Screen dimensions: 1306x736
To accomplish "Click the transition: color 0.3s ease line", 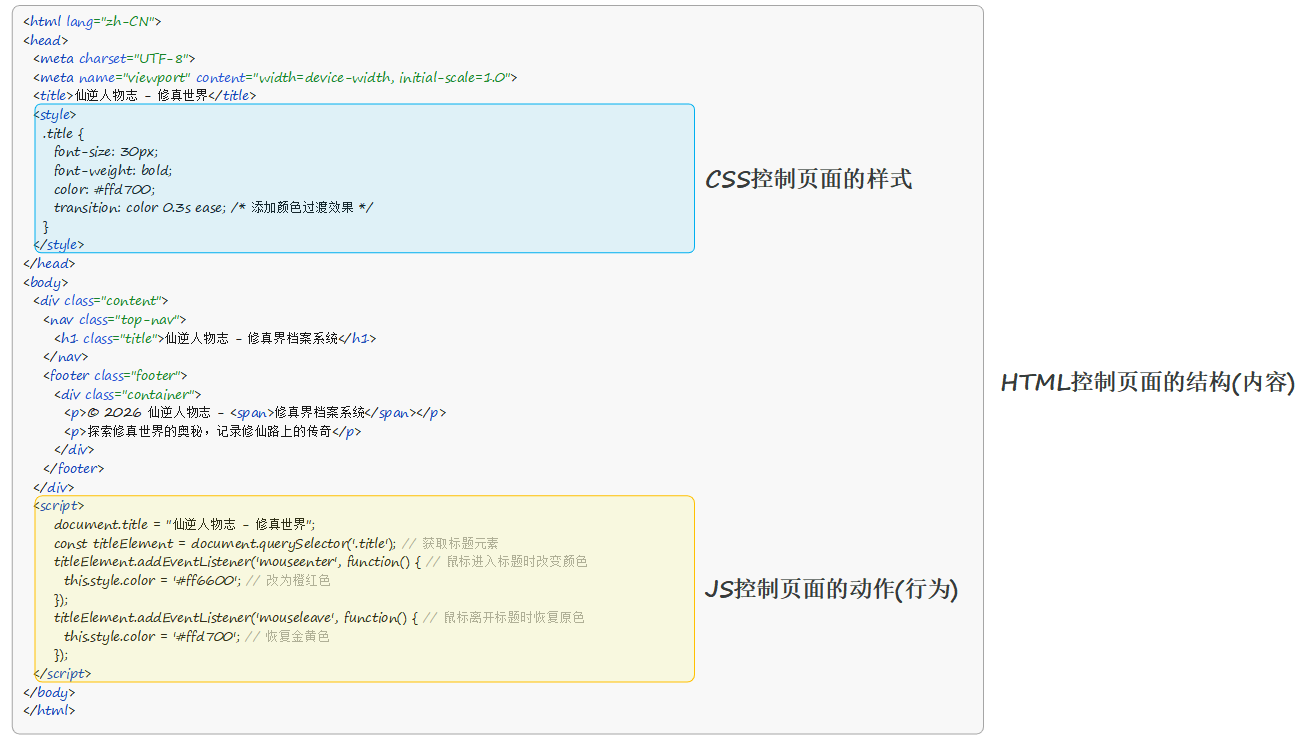I will [214, 208].
